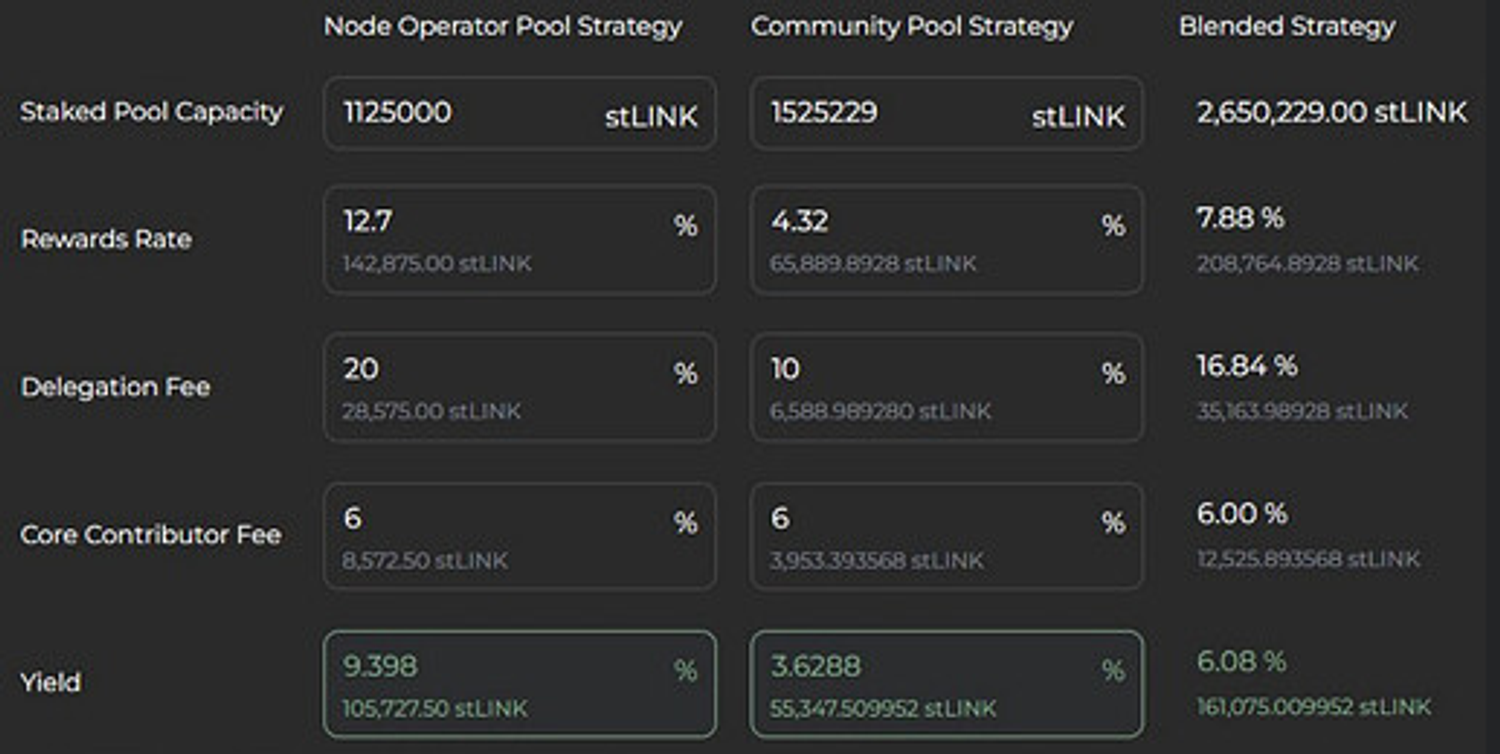Click the Node Operator staked capacity field showing 1125000
The width and height of the screenshot is (1500, 754).
click(x=519, y=113)
